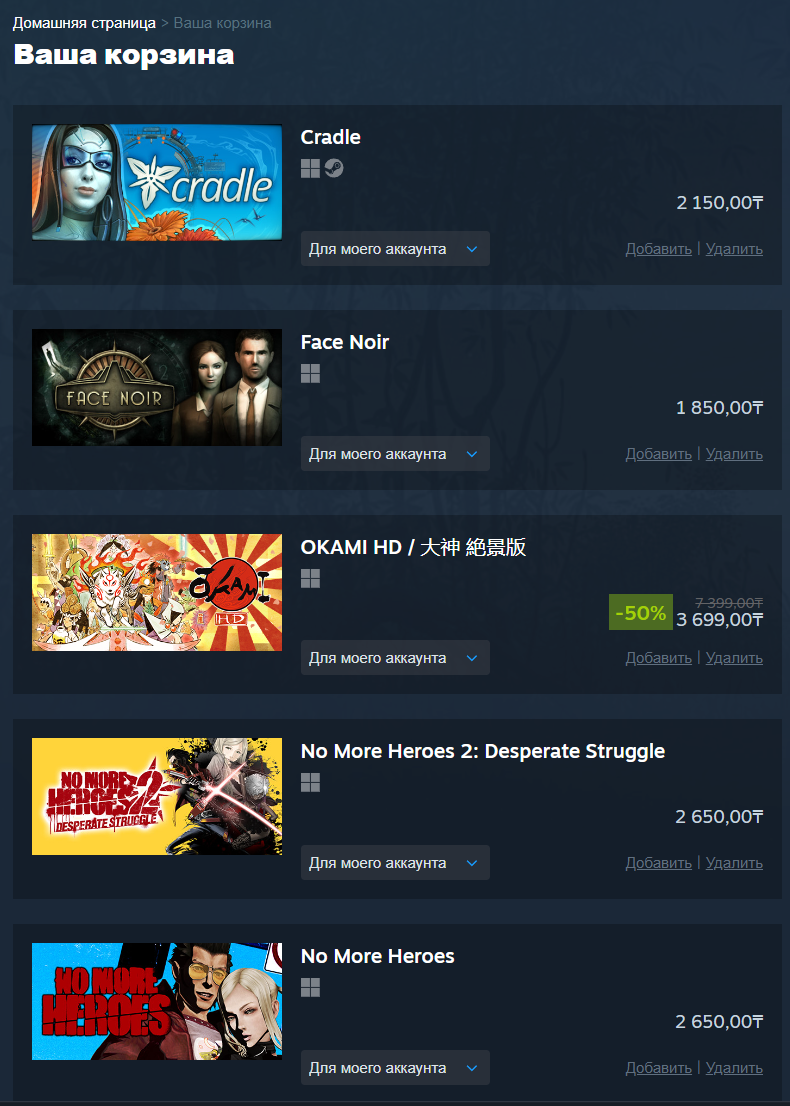Click Добавить for No More Heroes 2
The image size is (790, 1106).
click(x=658, y=863)
